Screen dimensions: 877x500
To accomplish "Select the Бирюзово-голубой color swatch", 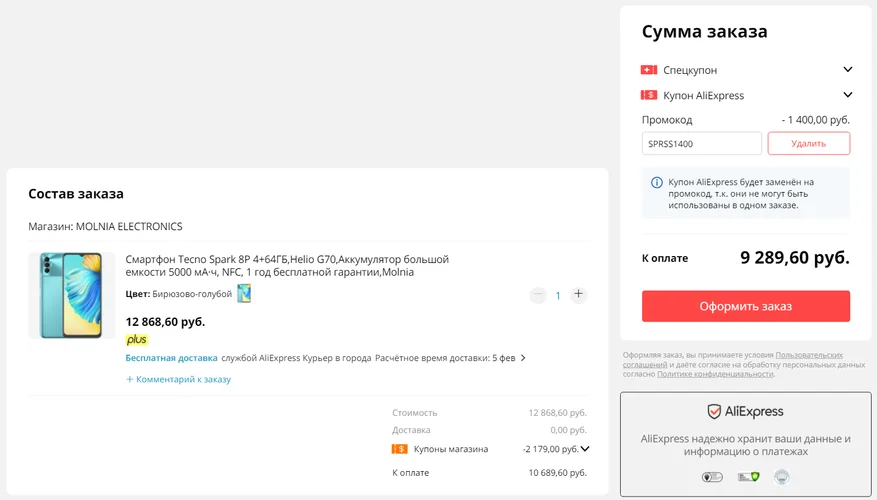I will 244,294.
